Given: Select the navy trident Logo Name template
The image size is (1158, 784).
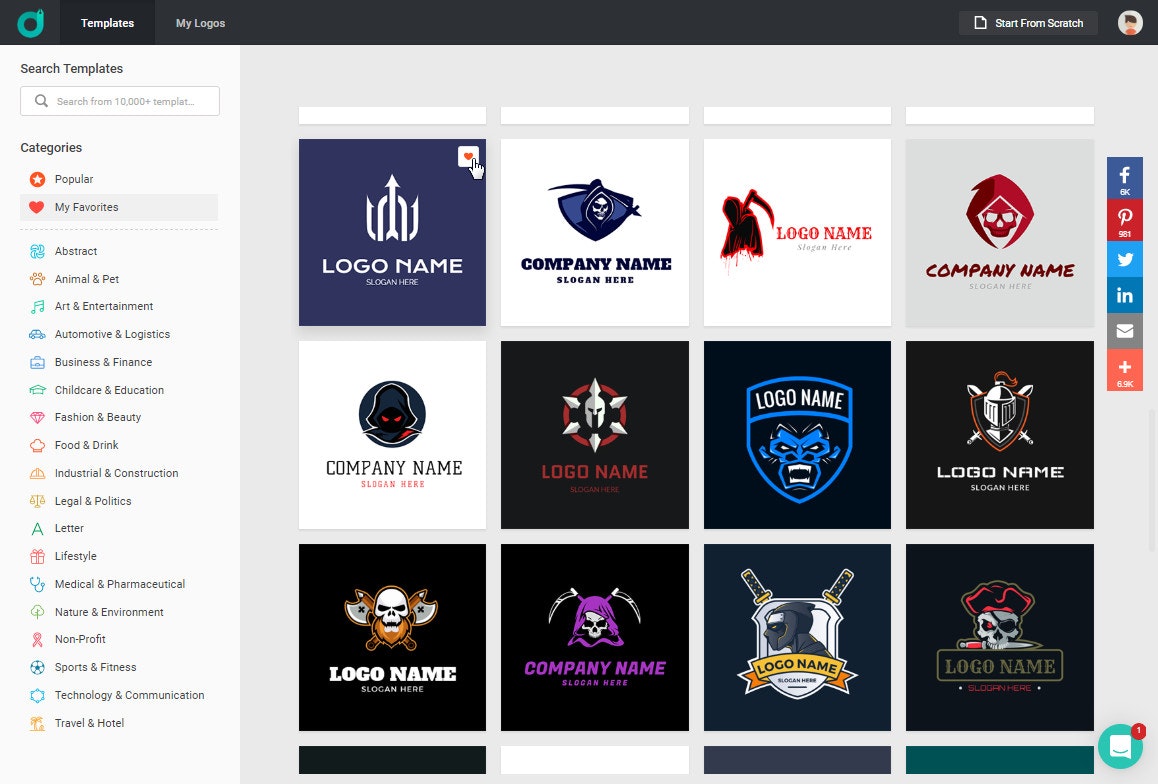Looking at the screenshot, I should 392,233.
